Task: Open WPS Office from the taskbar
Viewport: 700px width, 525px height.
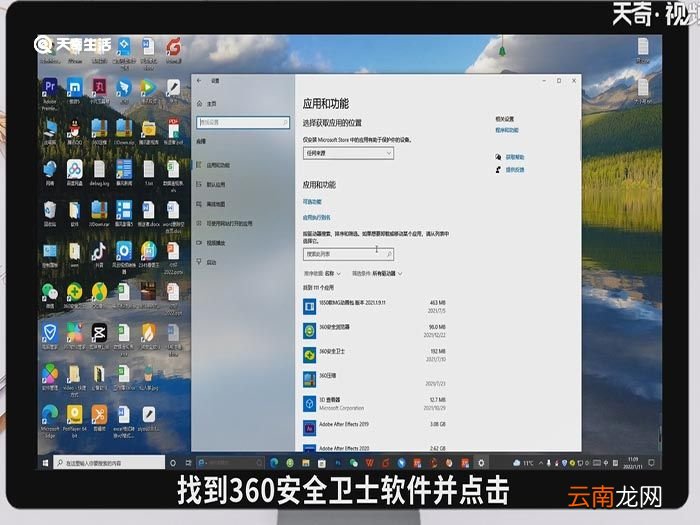Action: [x=370, y=463]
